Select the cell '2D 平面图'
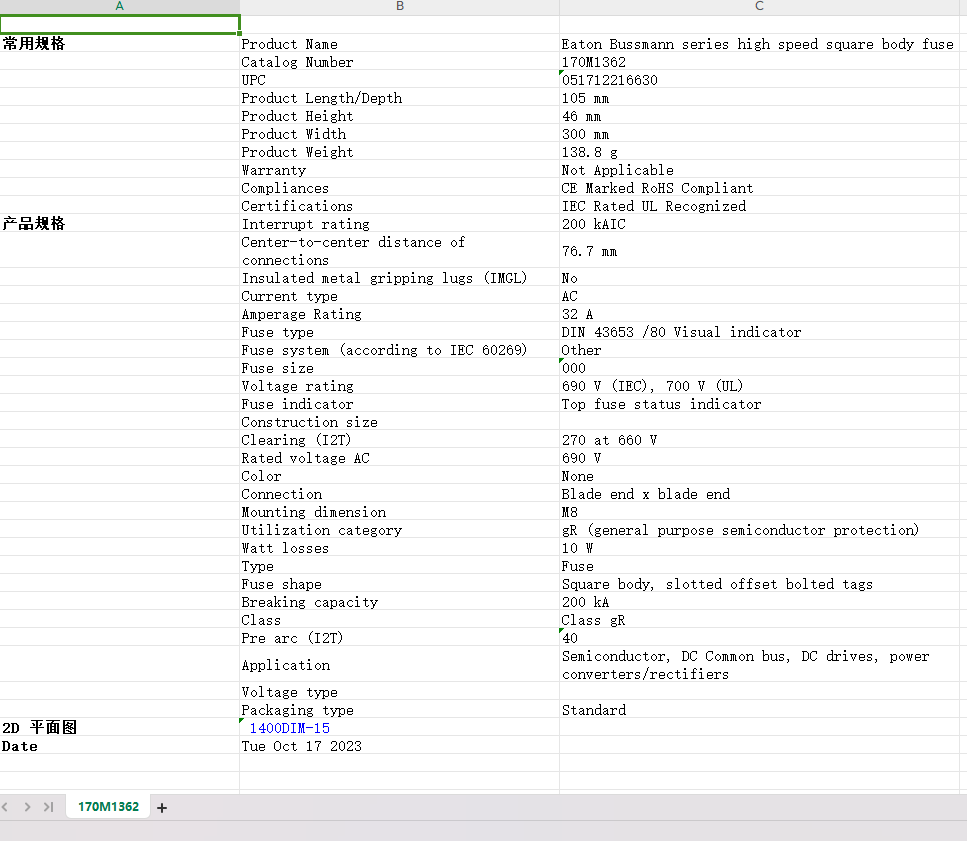967x841 pixels. pyautogui.click(x=120, y=728)
